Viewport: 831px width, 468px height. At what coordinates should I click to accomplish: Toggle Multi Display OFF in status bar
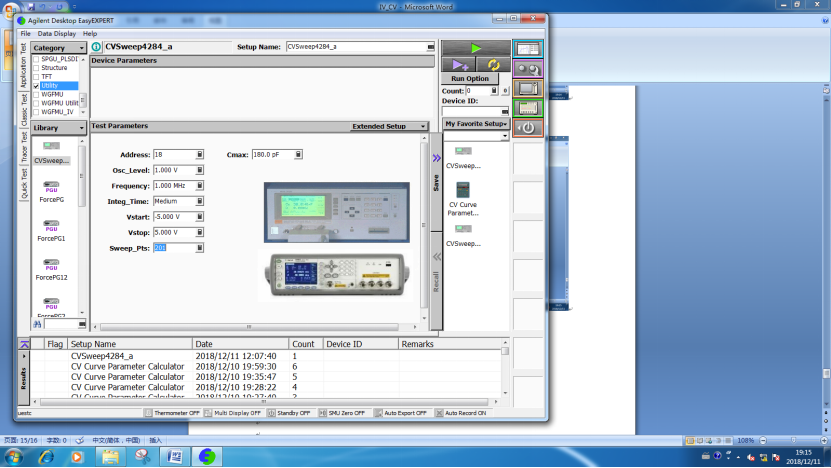point(233,413)
